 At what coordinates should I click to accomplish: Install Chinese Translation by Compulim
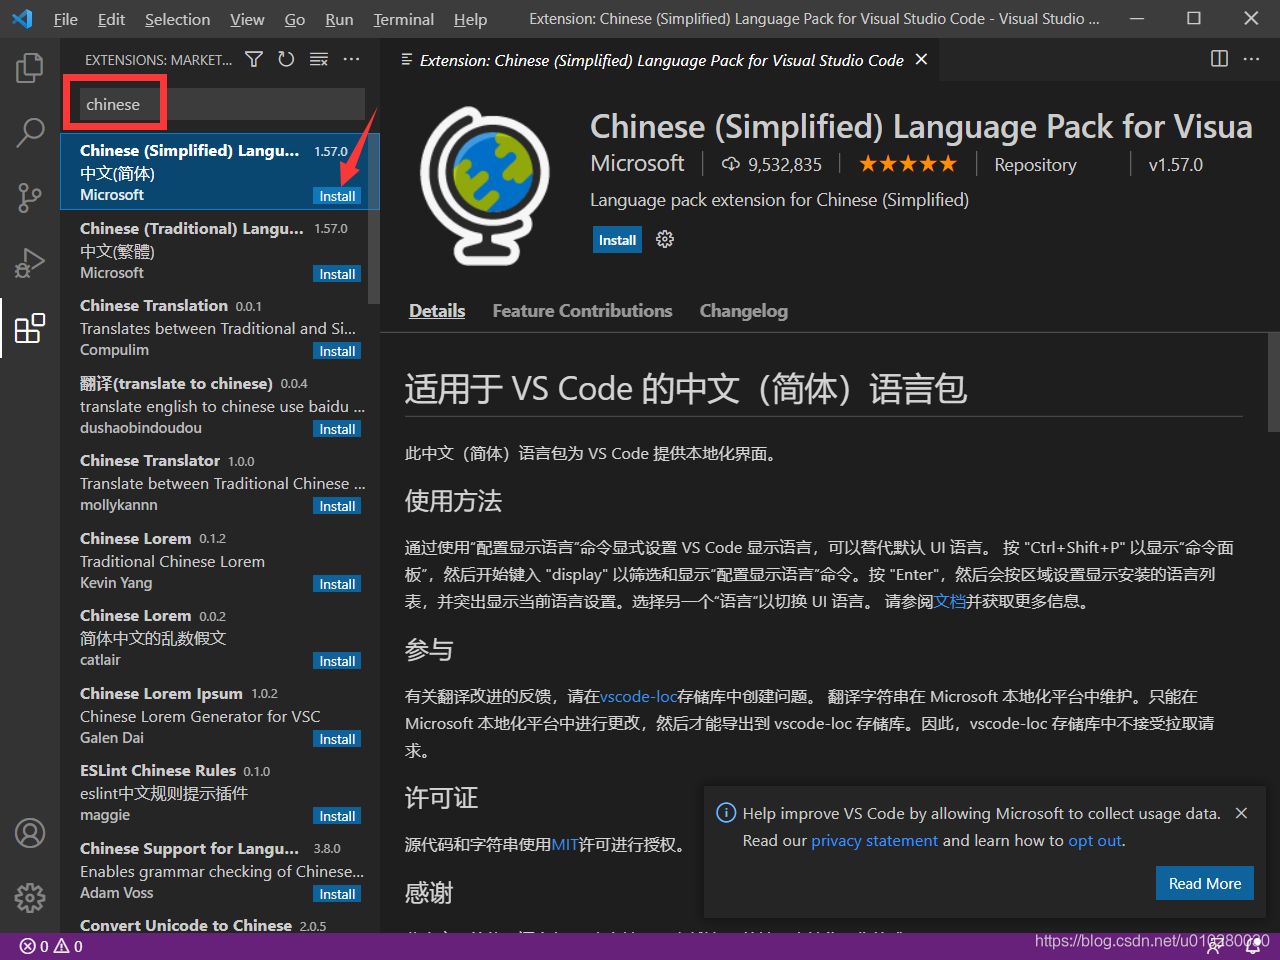[337, 351]
